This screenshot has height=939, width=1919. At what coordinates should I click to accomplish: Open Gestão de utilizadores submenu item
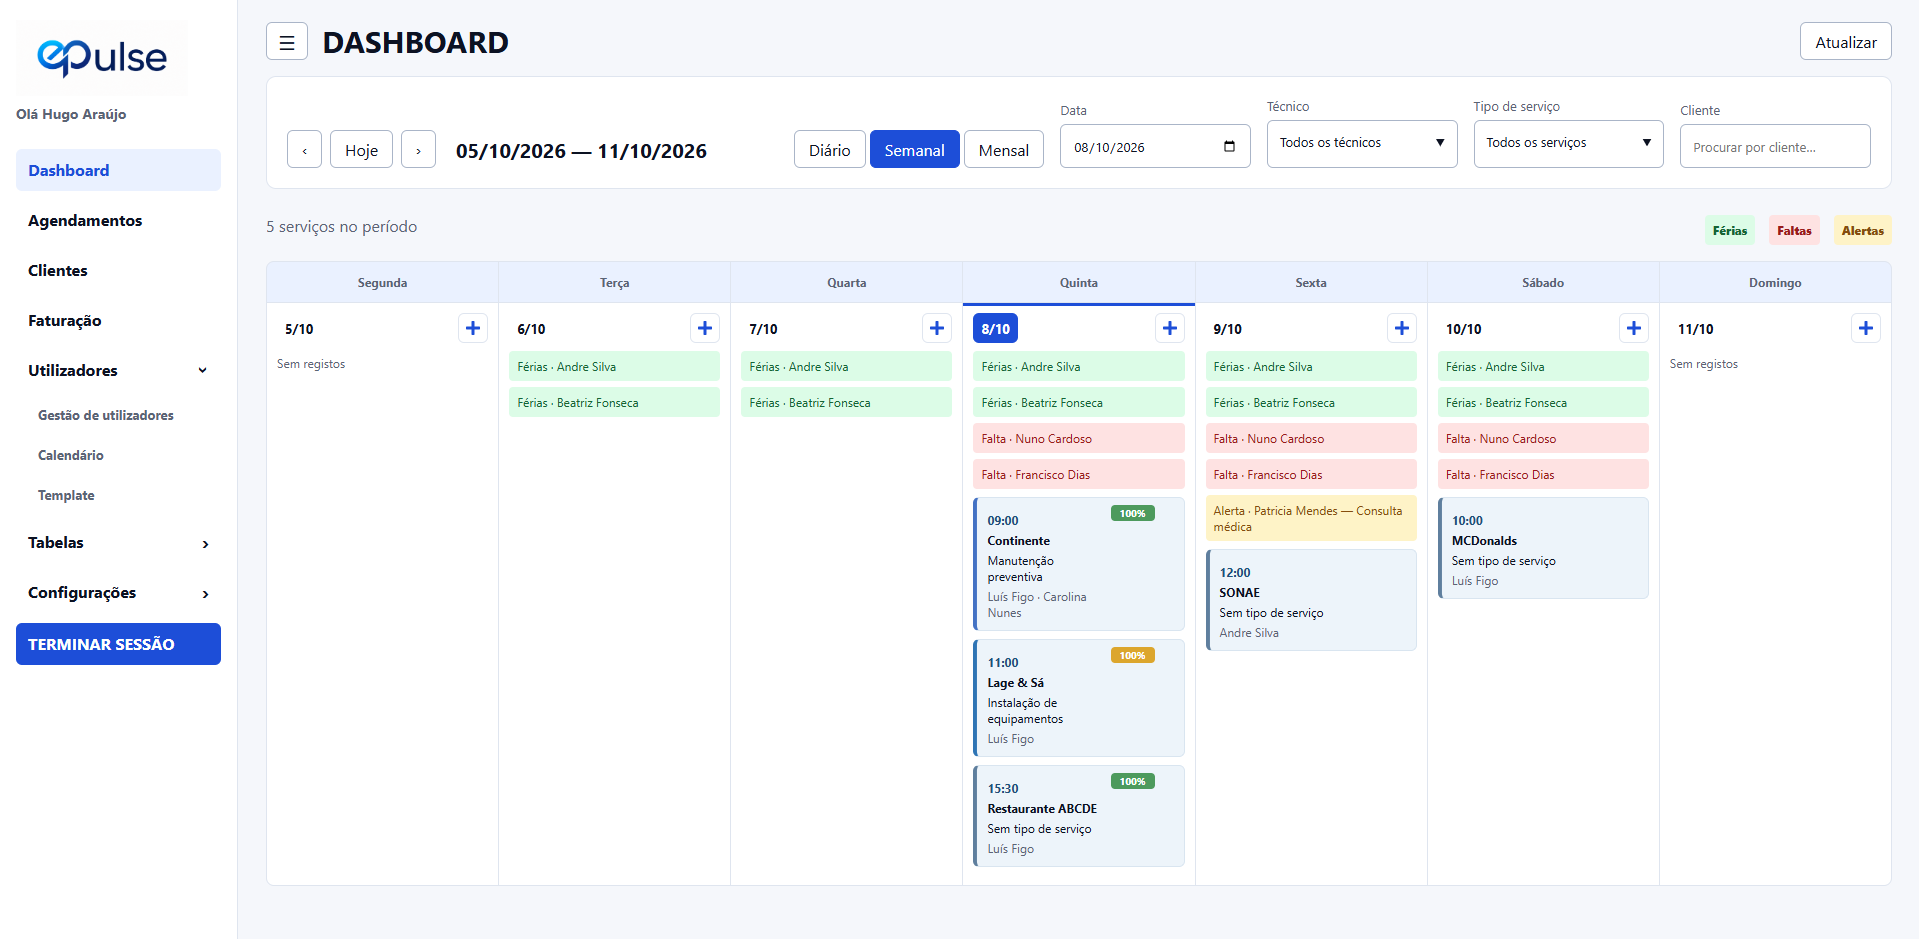coord(106,415)
